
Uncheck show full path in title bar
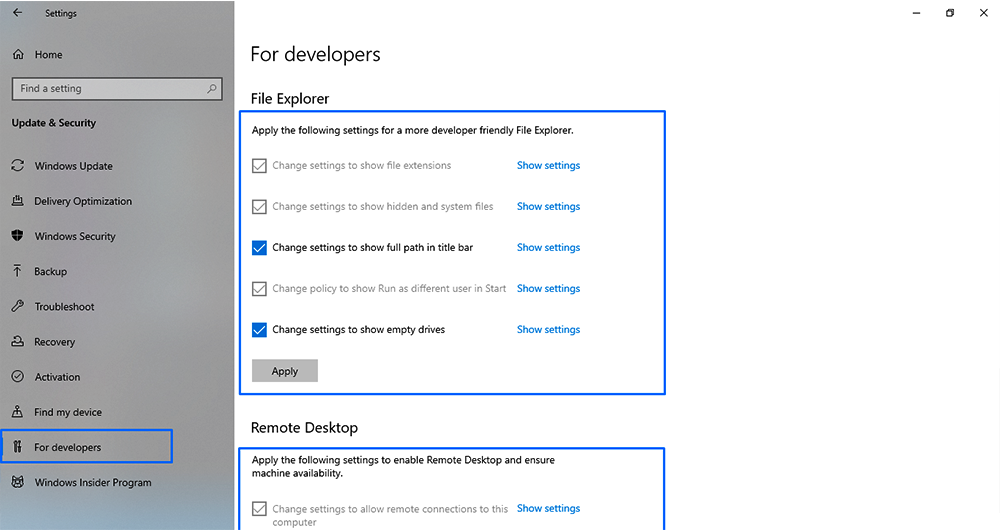coord(259,247)
